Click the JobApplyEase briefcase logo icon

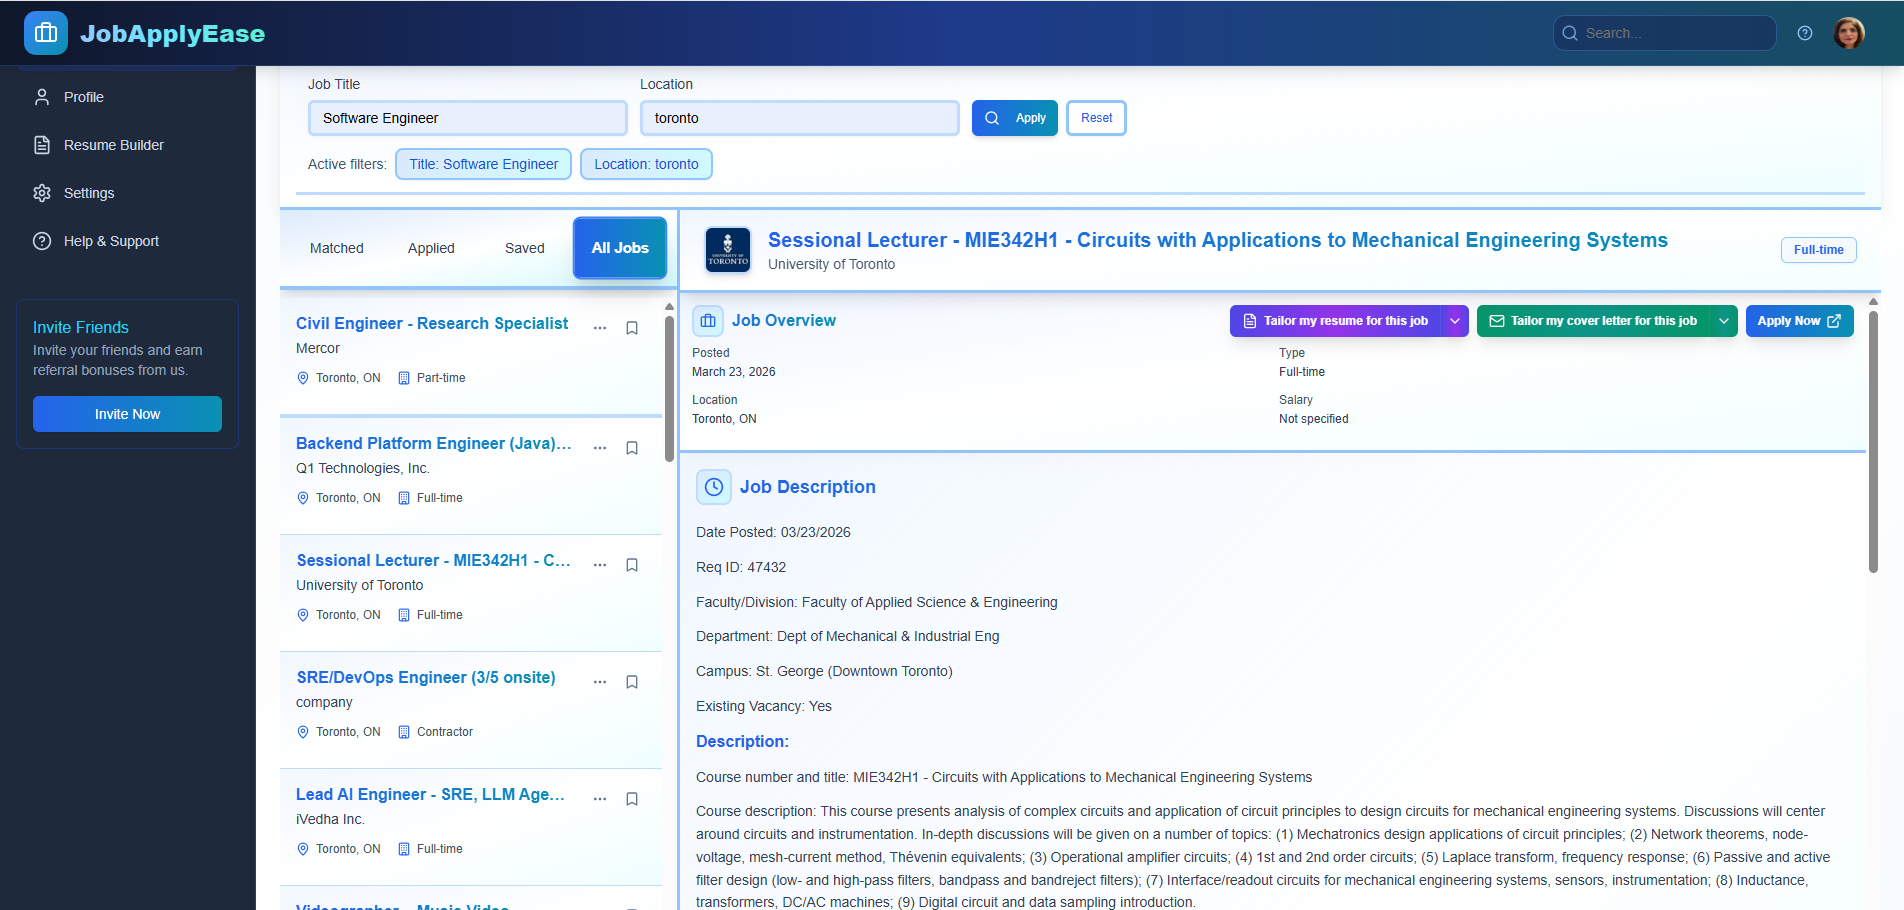[x=46, y=33]
